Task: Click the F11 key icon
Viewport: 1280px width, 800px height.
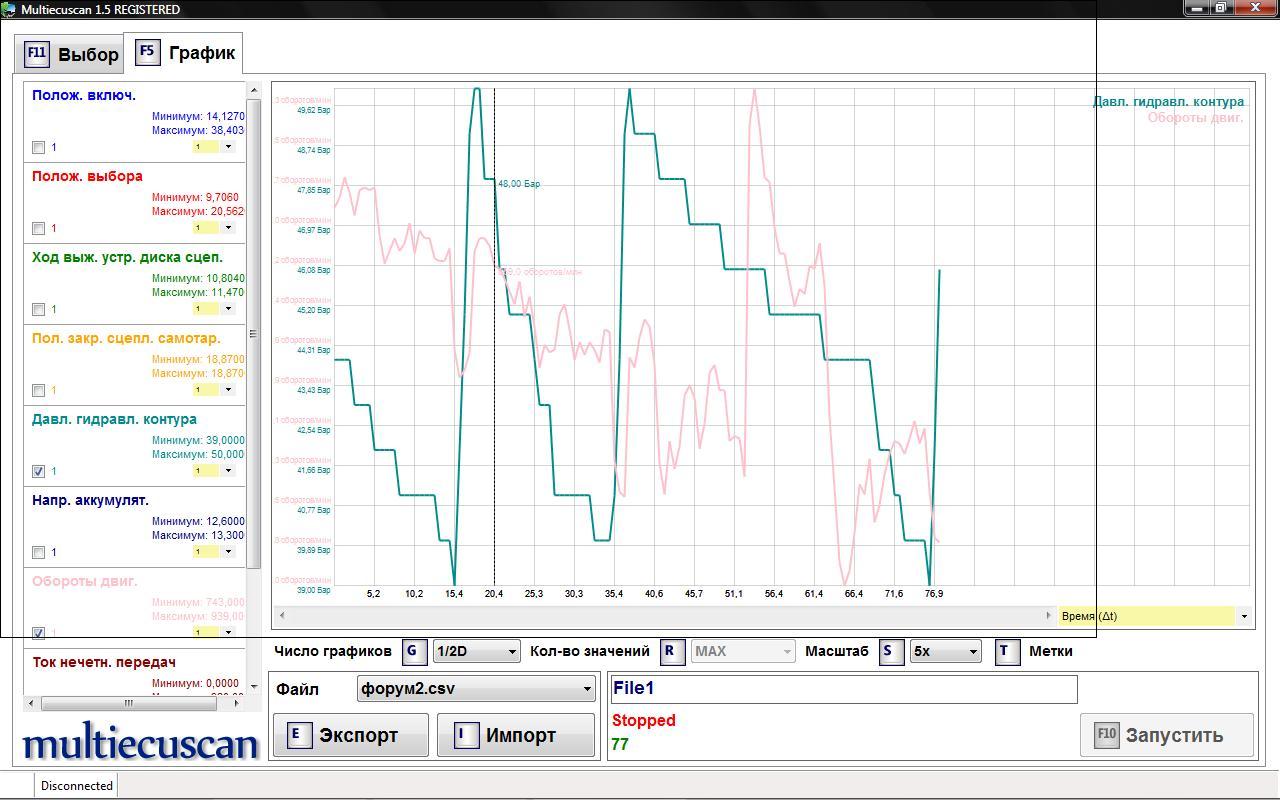Action: 37,53
